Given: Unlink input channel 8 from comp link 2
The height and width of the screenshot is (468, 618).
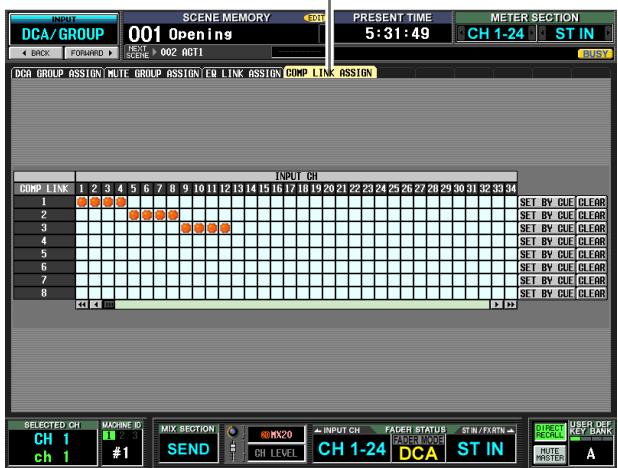Looking at the screenshot, I should coord(173,215).
